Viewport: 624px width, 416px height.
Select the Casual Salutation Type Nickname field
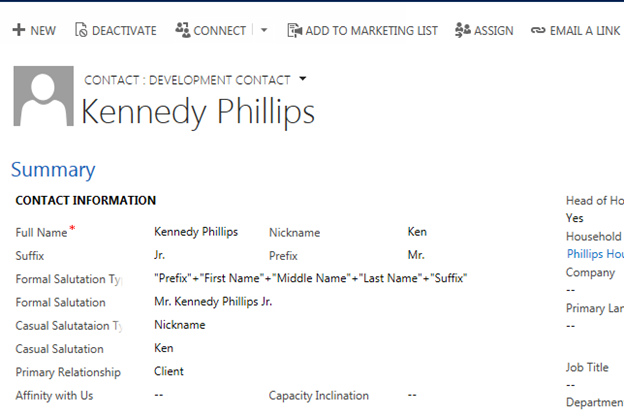[180, 325]
